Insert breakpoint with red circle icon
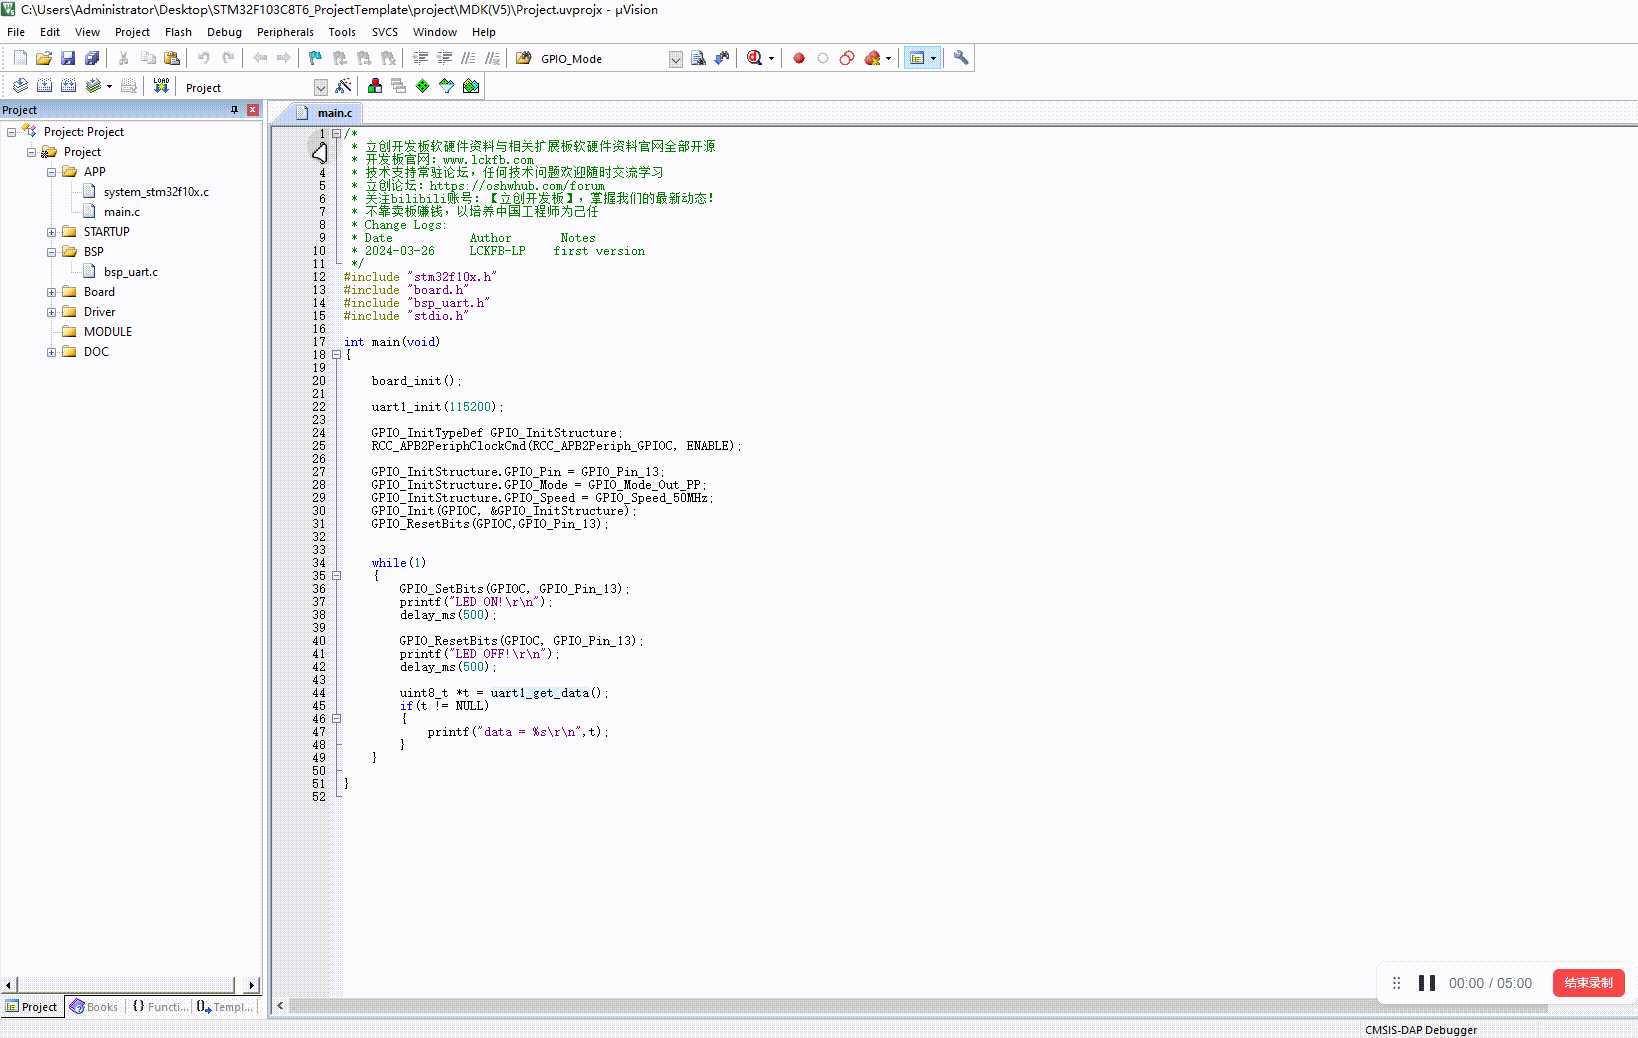The height and width of the screenshot is (1038, 1638). click(x=799, y=59)
